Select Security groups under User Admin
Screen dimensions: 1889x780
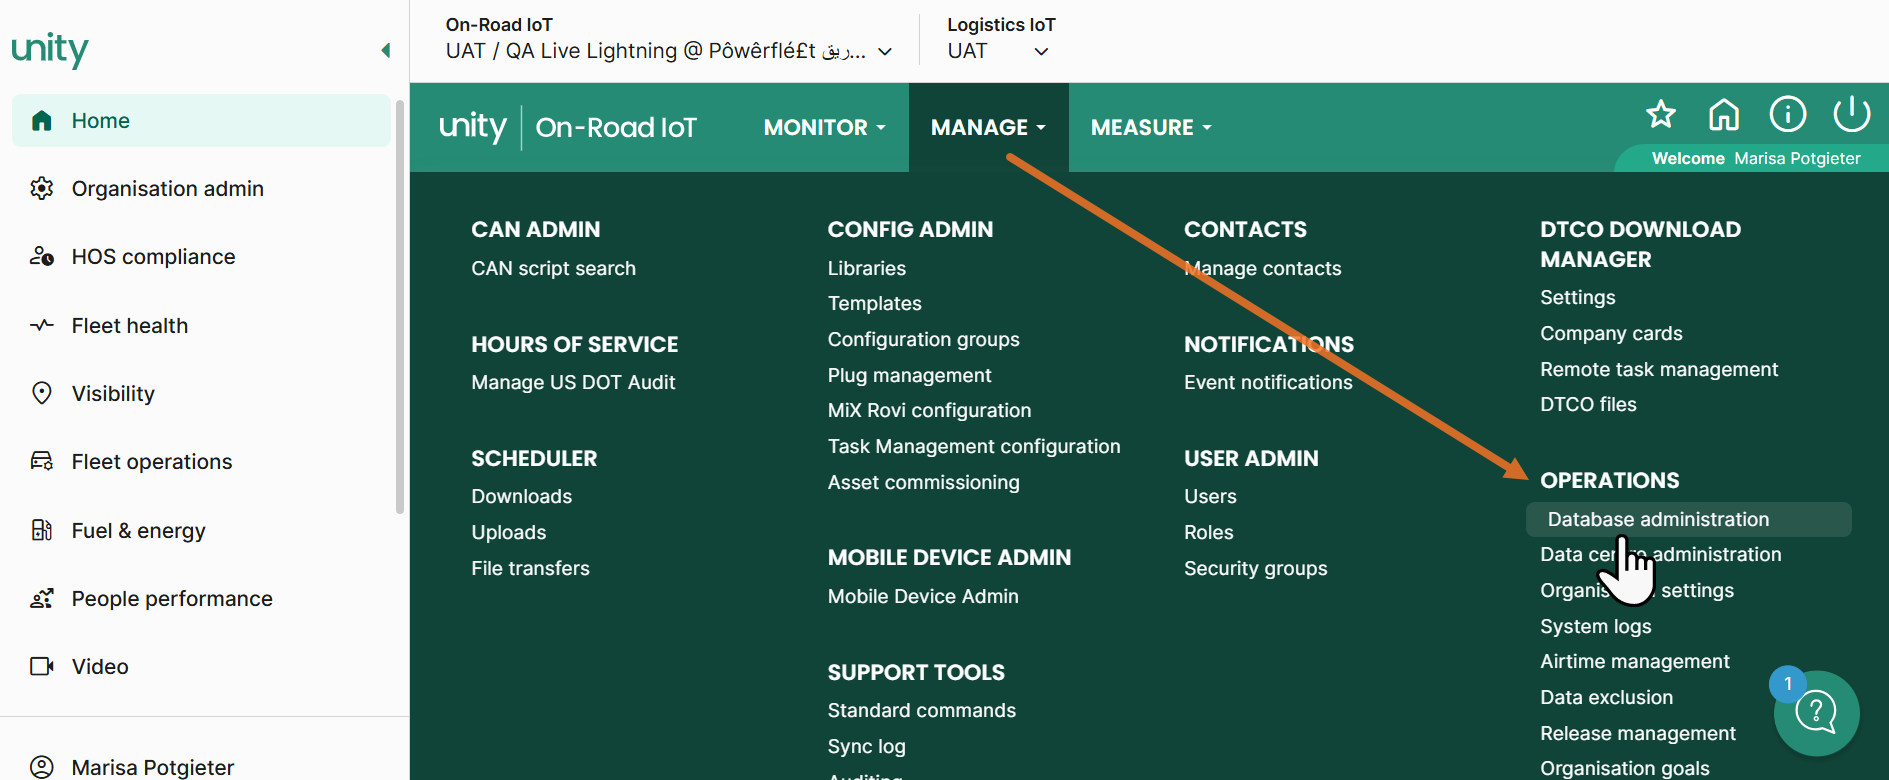1255,568
